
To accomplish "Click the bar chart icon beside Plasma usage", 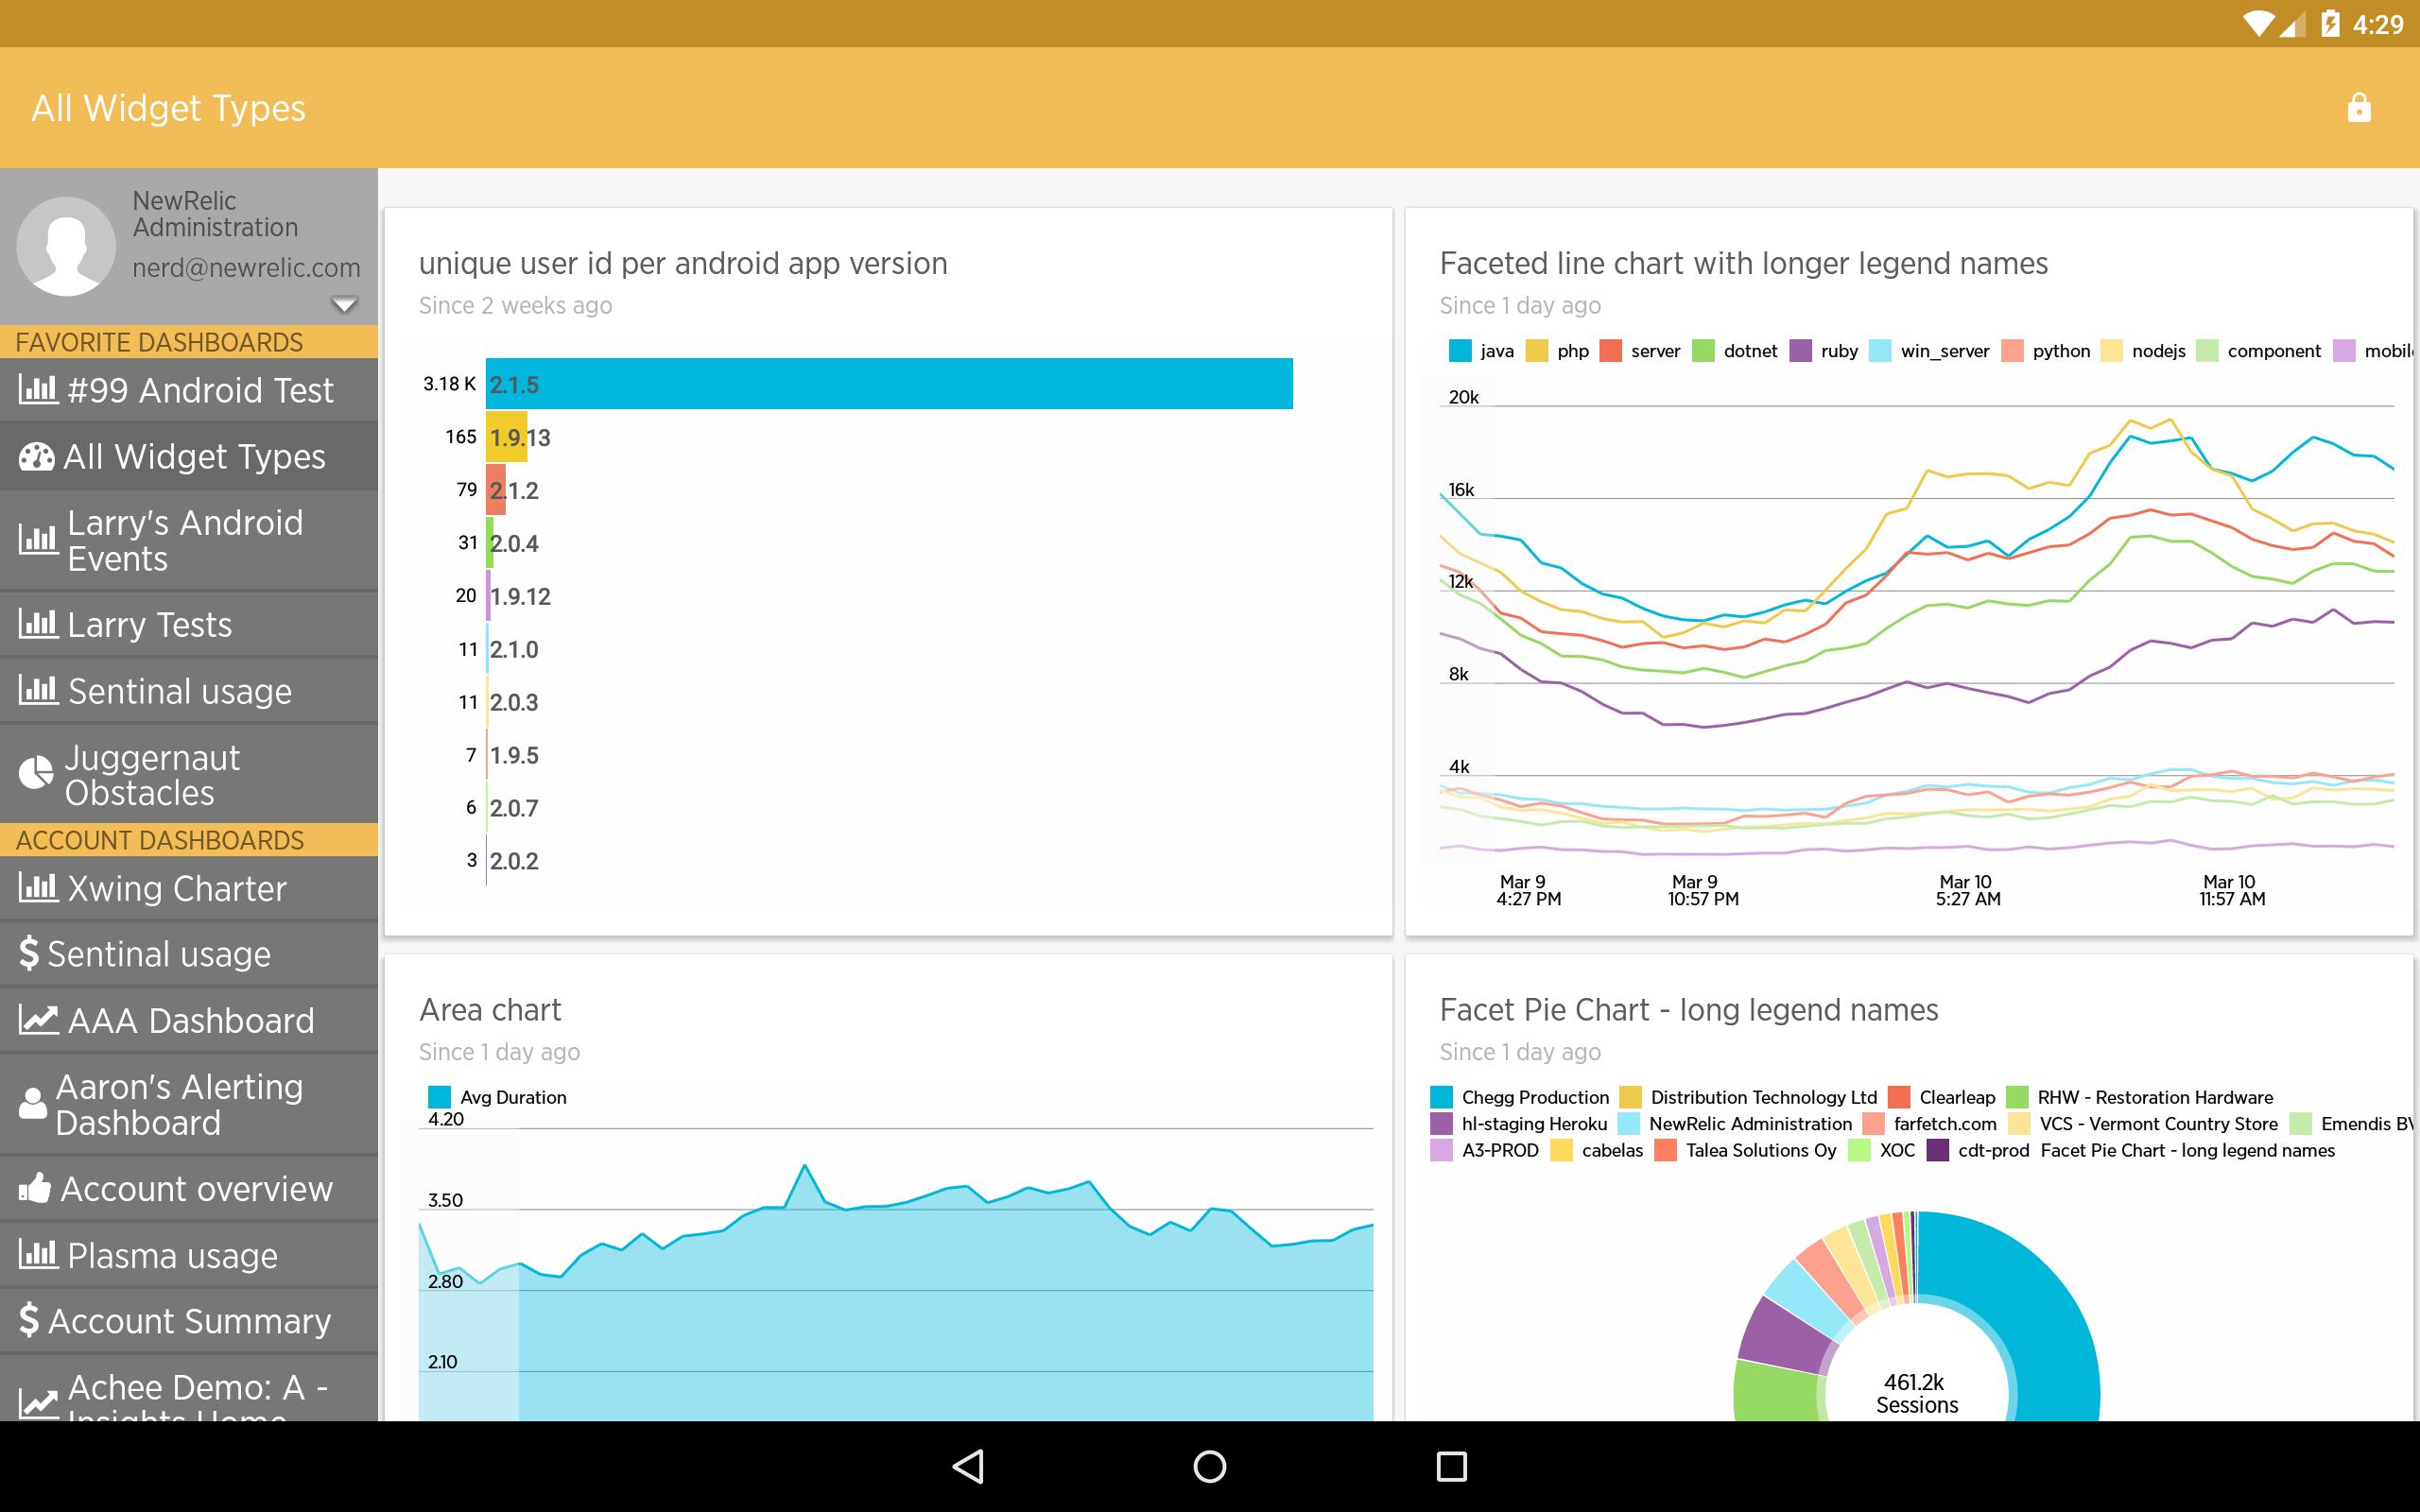I will coord(38,1254).
